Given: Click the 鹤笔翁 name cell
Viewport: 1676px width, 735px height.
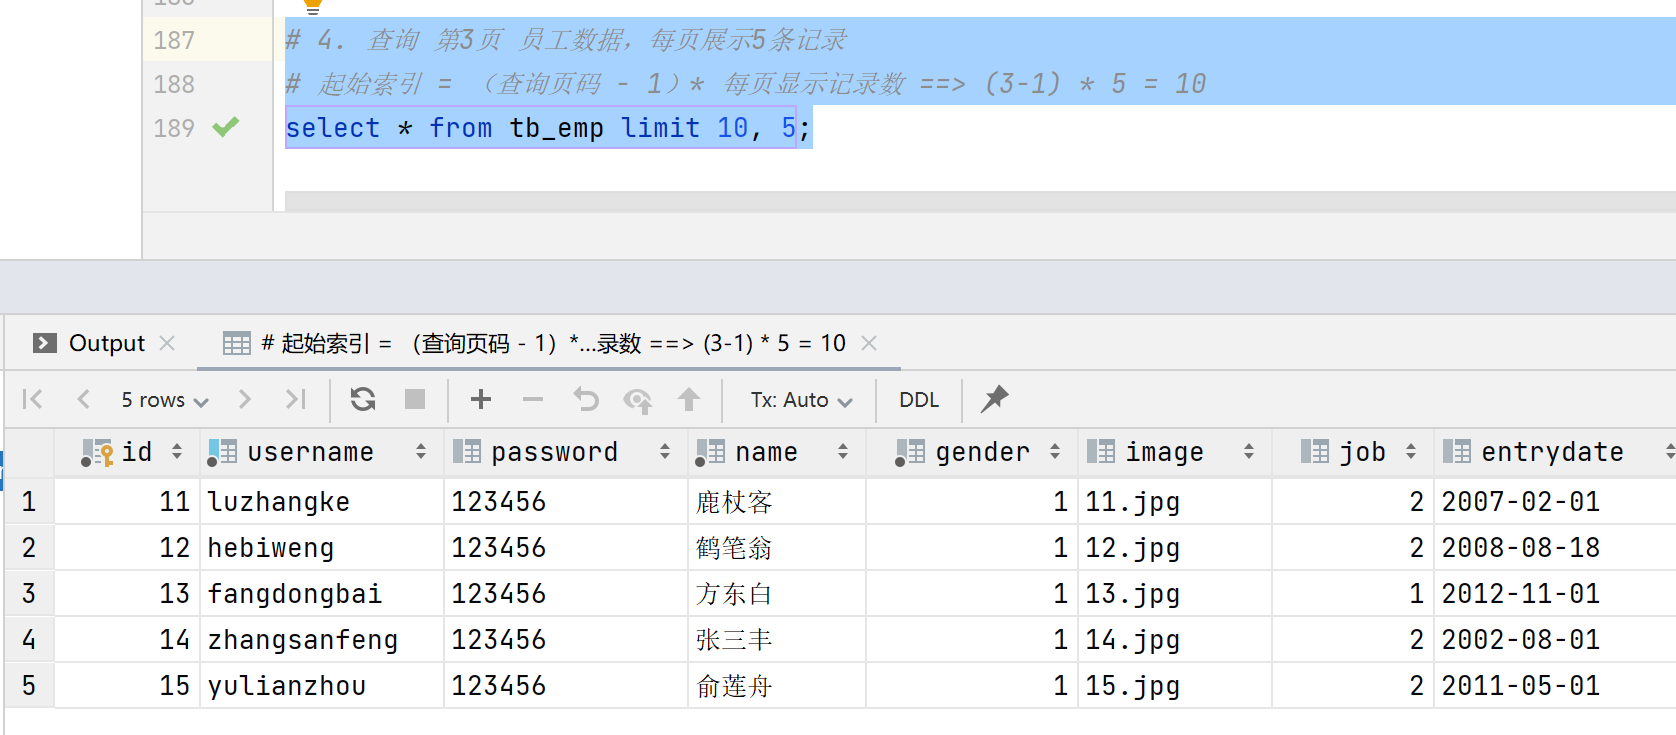Looking at the screenshot, I should click(777, 547).
